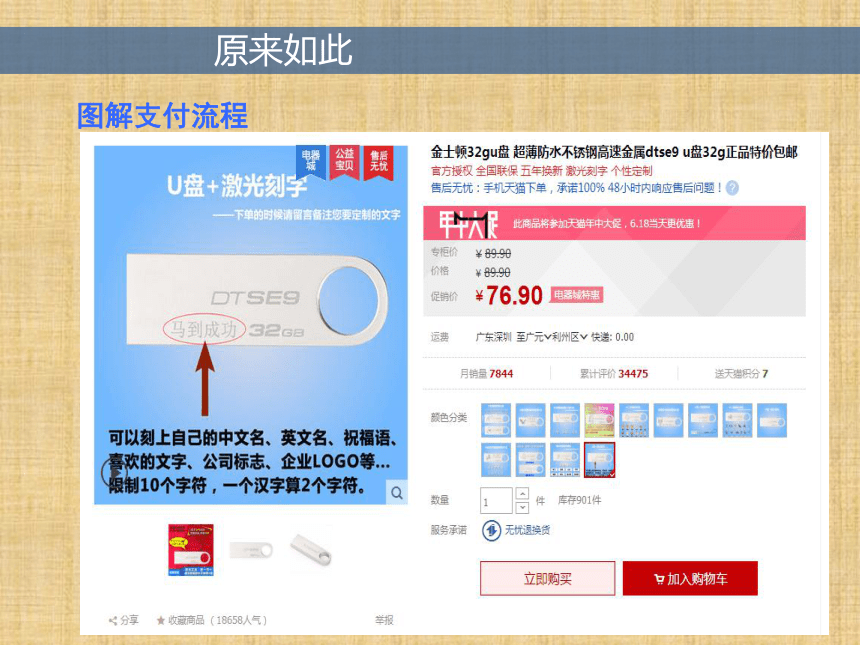
Task: Click the quantity input field
Action: point(496,501)
